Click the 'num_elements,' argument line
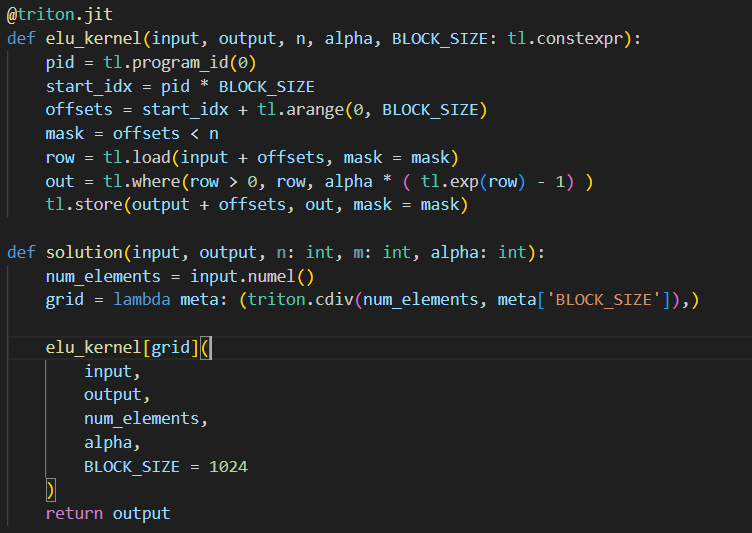The width and height of the screenshot is (752, 533). click(146, 419)
